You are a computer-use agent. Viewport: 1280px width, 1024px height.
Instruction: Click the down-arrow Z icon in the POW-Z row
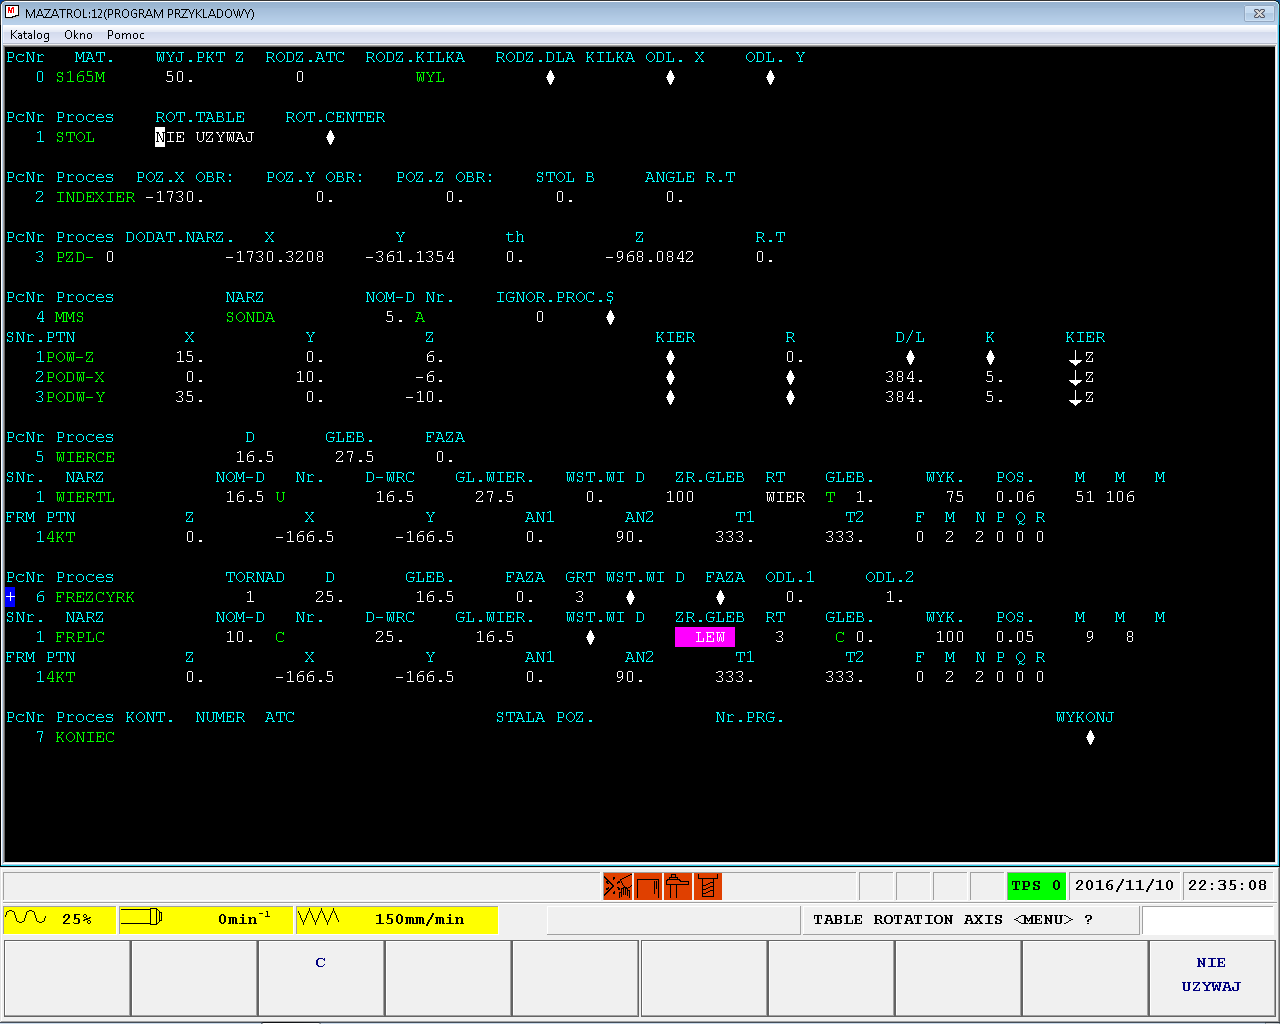(x=1081, y=357)
